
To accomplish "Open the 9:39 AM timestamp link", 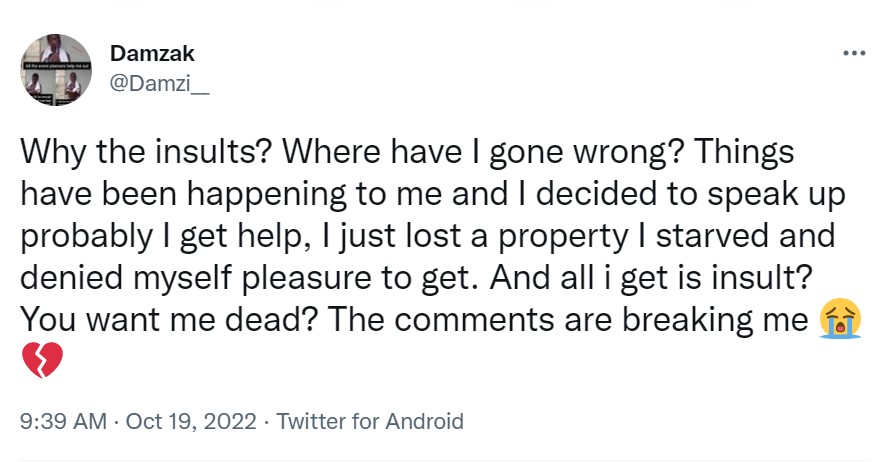I will click(63, 421).
